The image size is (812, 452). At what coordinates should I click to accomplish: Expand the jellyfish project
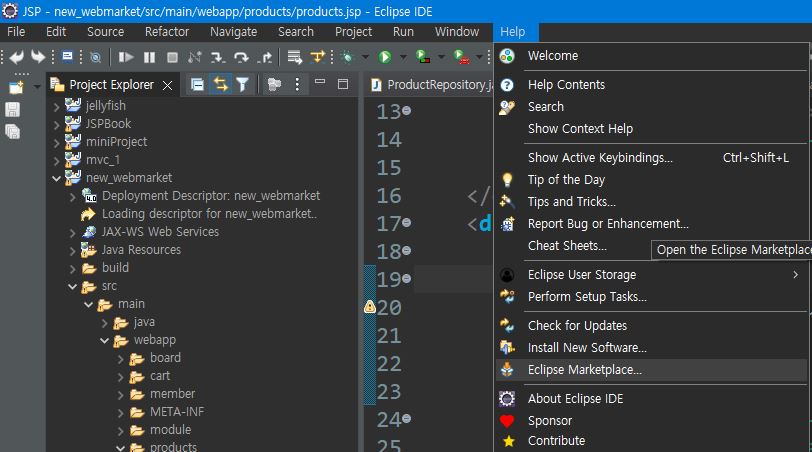(x=56, y=107)
